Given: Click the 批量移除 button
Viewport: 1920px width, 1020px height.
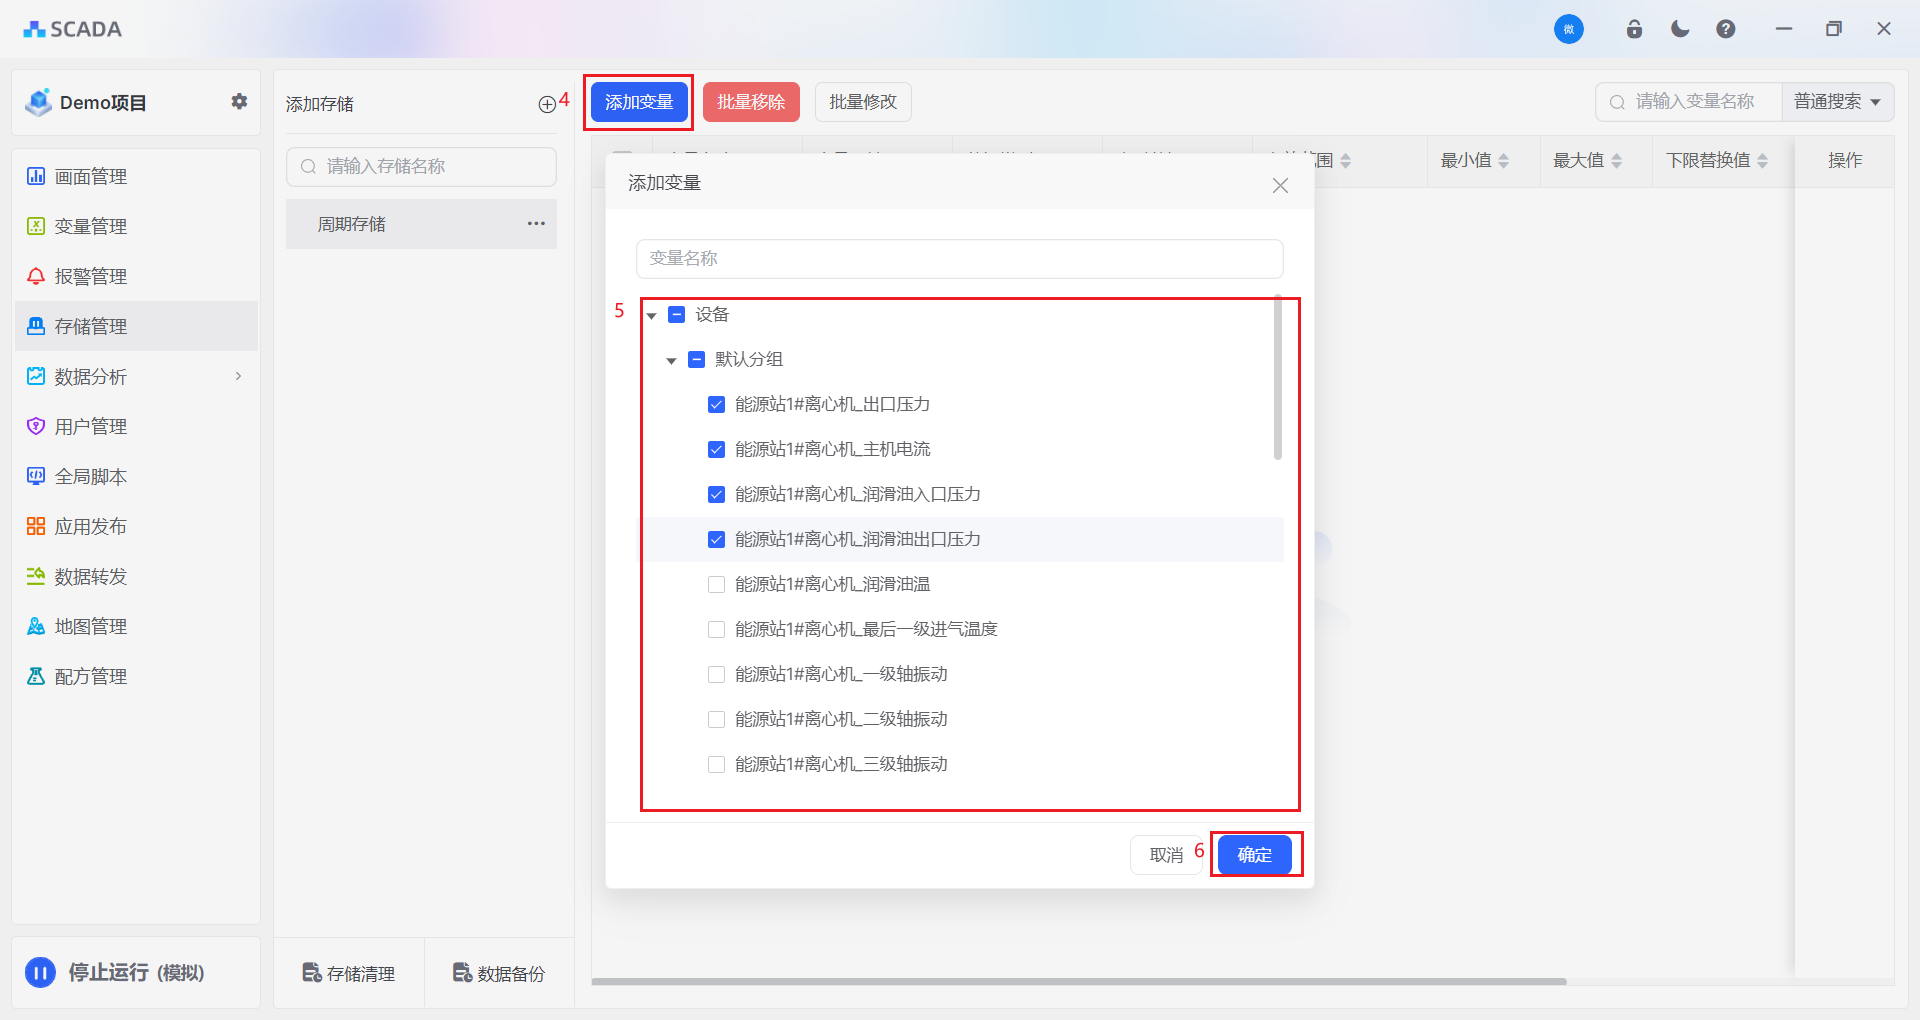Looking at the screenshot, I should [x=751, y=102].
